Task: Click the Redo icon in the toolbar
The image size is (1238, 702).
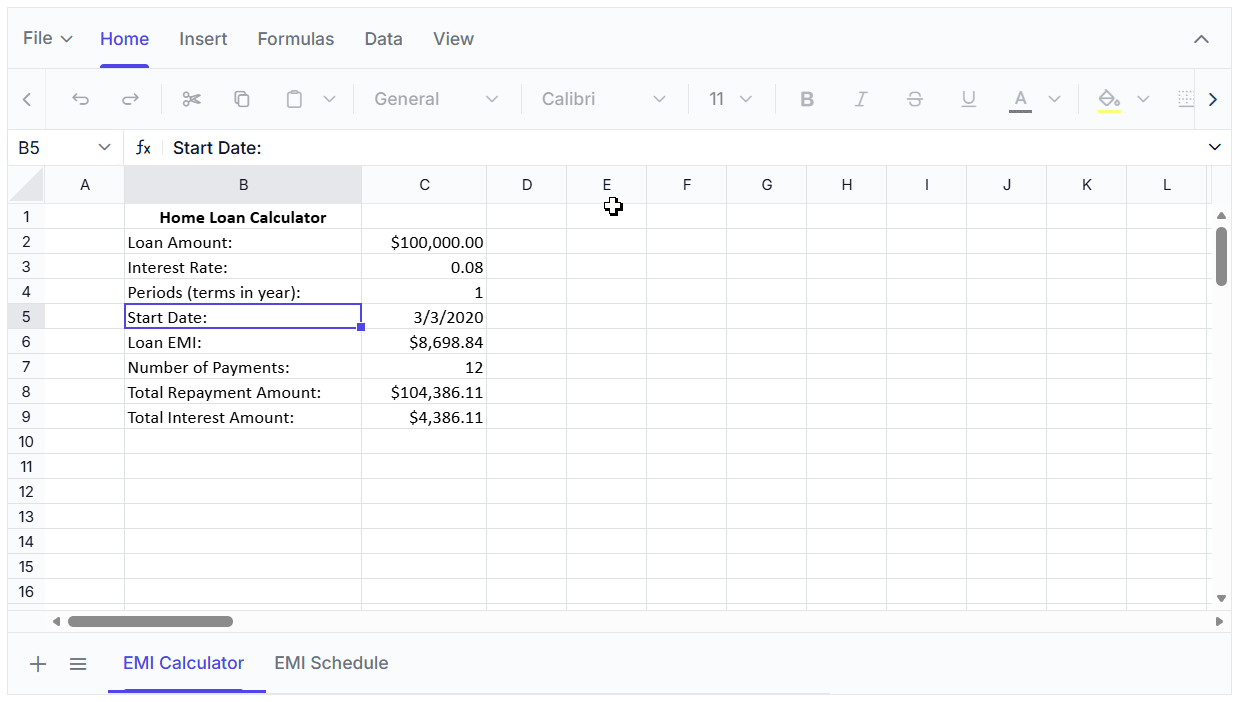Action: (130, 99)
